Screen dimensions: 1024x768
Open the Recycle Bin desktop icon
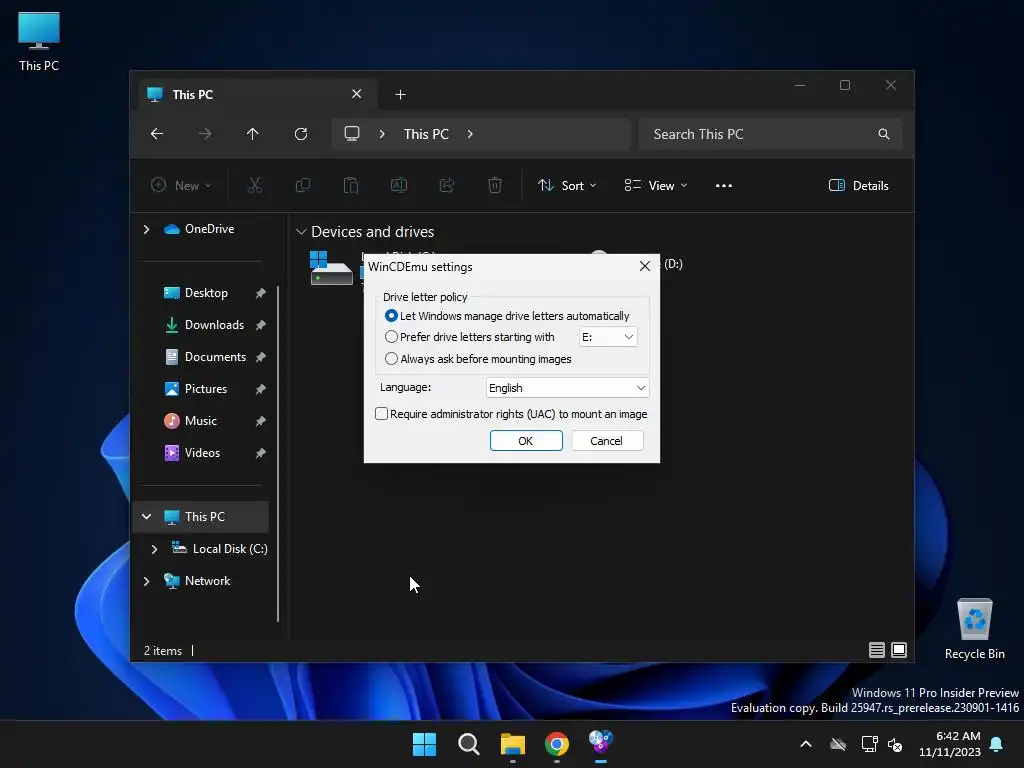click(x=974, y=629)
